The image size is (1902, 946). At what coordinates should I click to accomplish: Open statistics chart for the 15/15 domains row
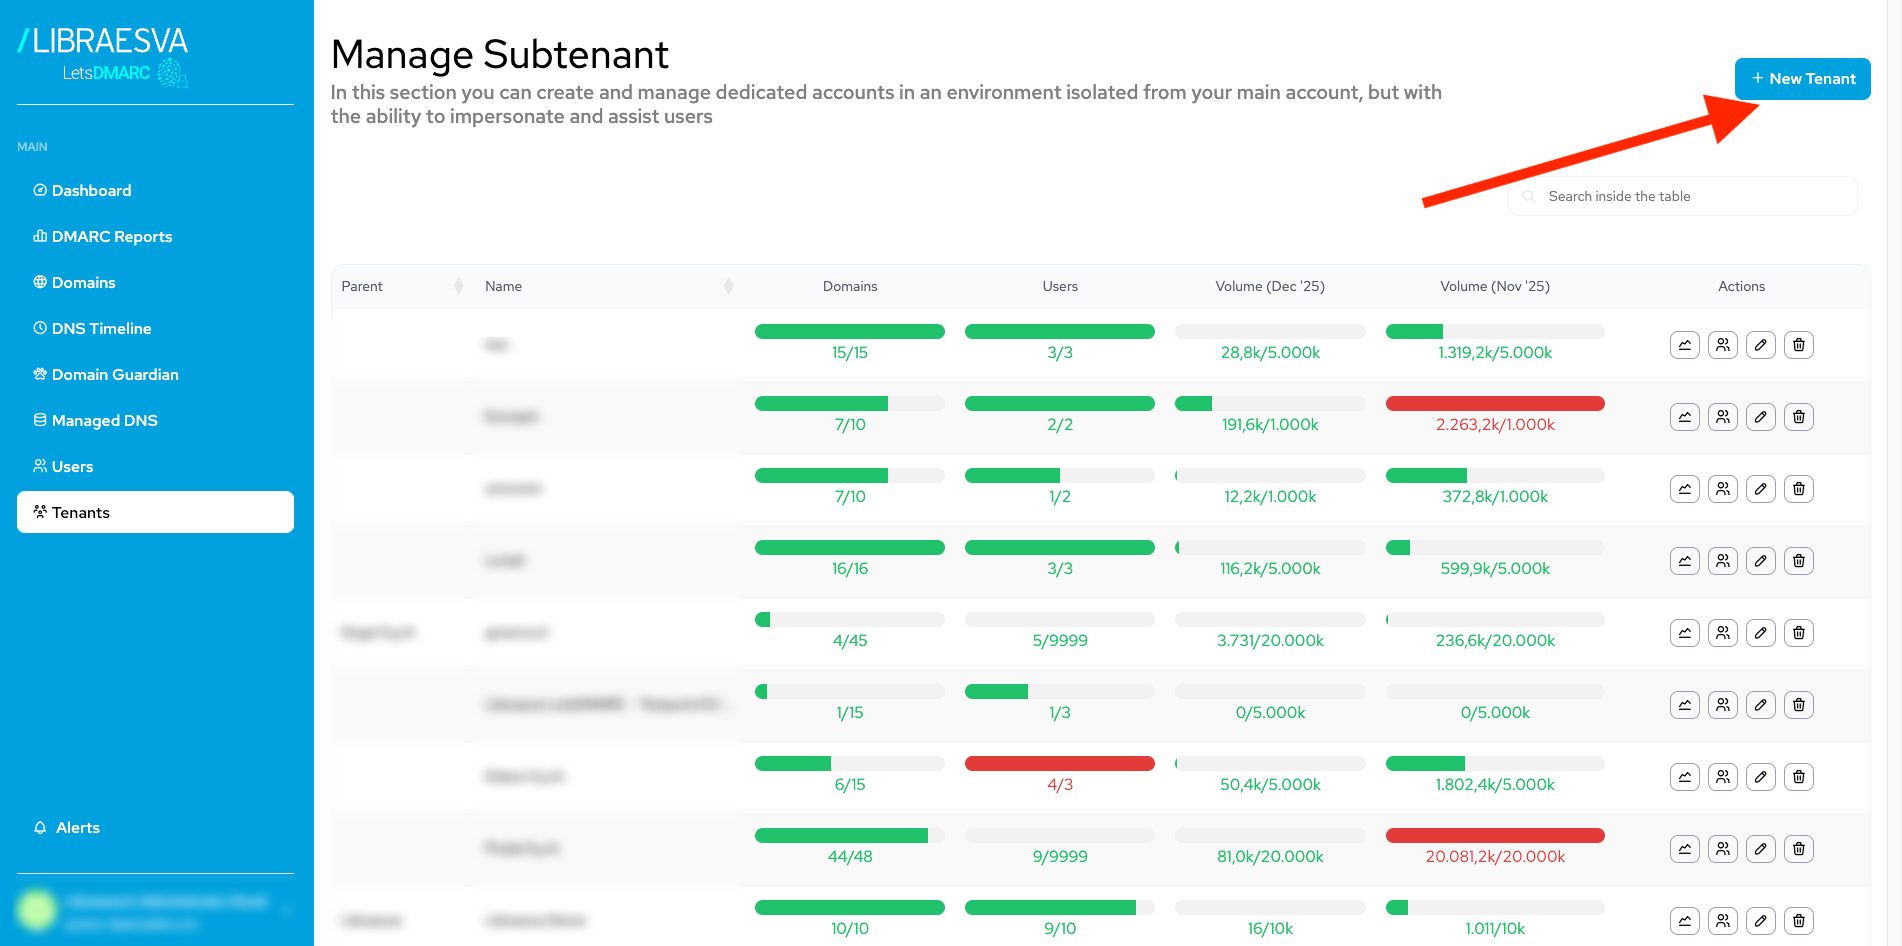click(1685, 345)
